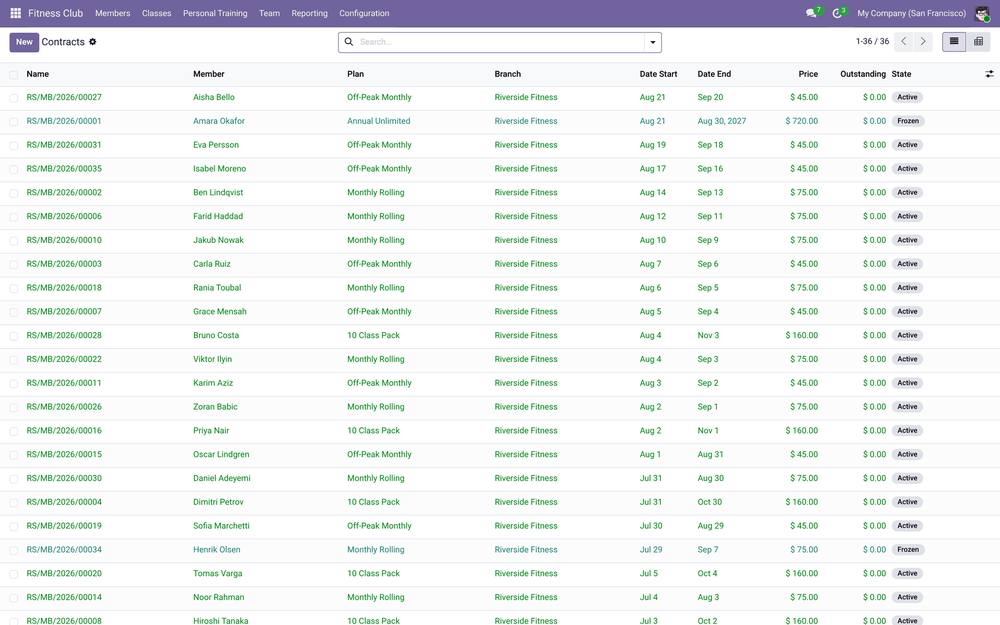The image size is (1000, 625).
Task: Sort by the Branch column header
Action: 508,74
